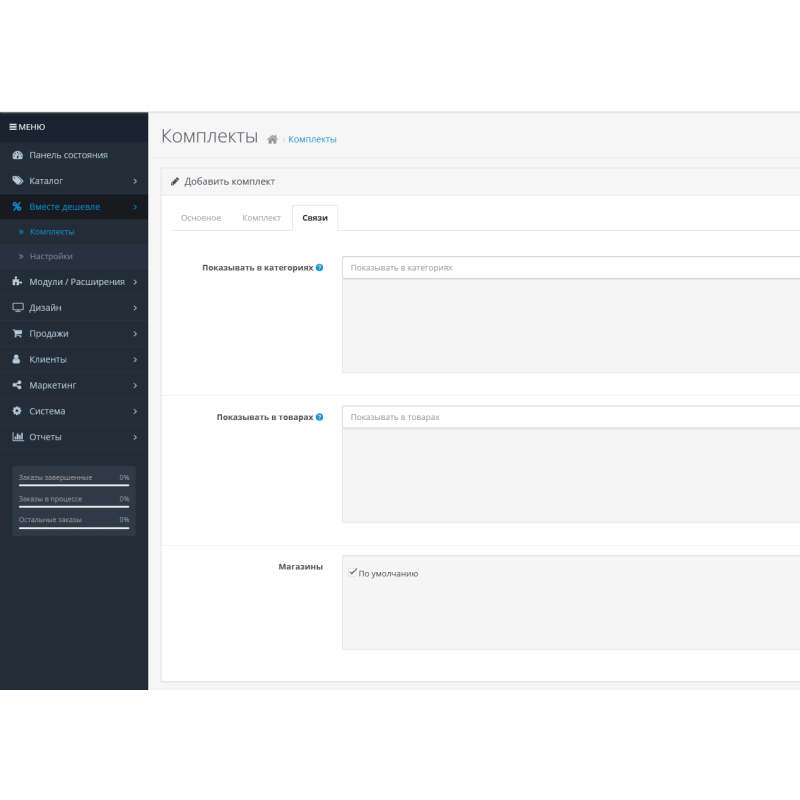Open the Панель состояния dashboard icon
Viewport: 800px width, 800px height.
(17, 155)
